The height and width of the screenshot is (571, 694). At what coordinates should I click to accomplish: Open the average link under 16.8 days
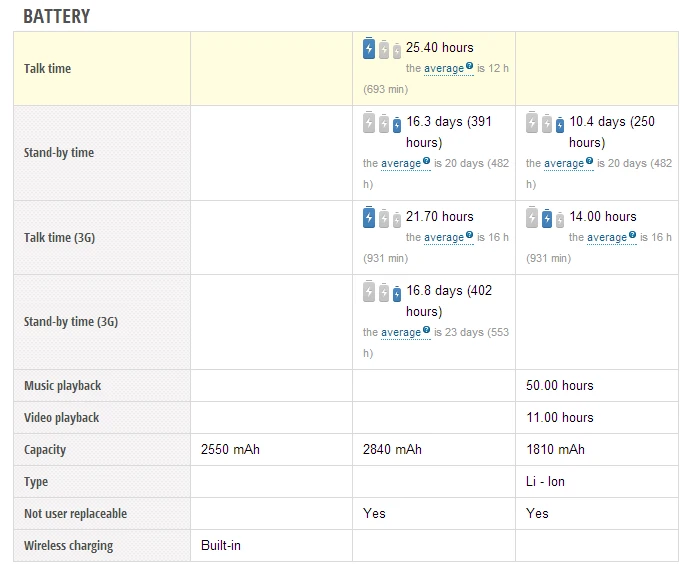pyautogui.click(x=400, y=332)
